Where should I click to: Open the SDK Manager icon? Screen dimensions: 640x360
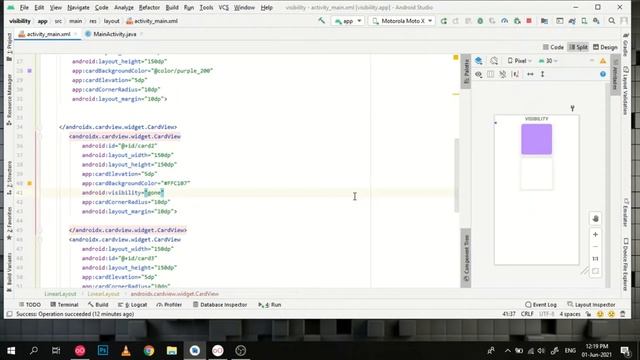(x=596, y=21)
